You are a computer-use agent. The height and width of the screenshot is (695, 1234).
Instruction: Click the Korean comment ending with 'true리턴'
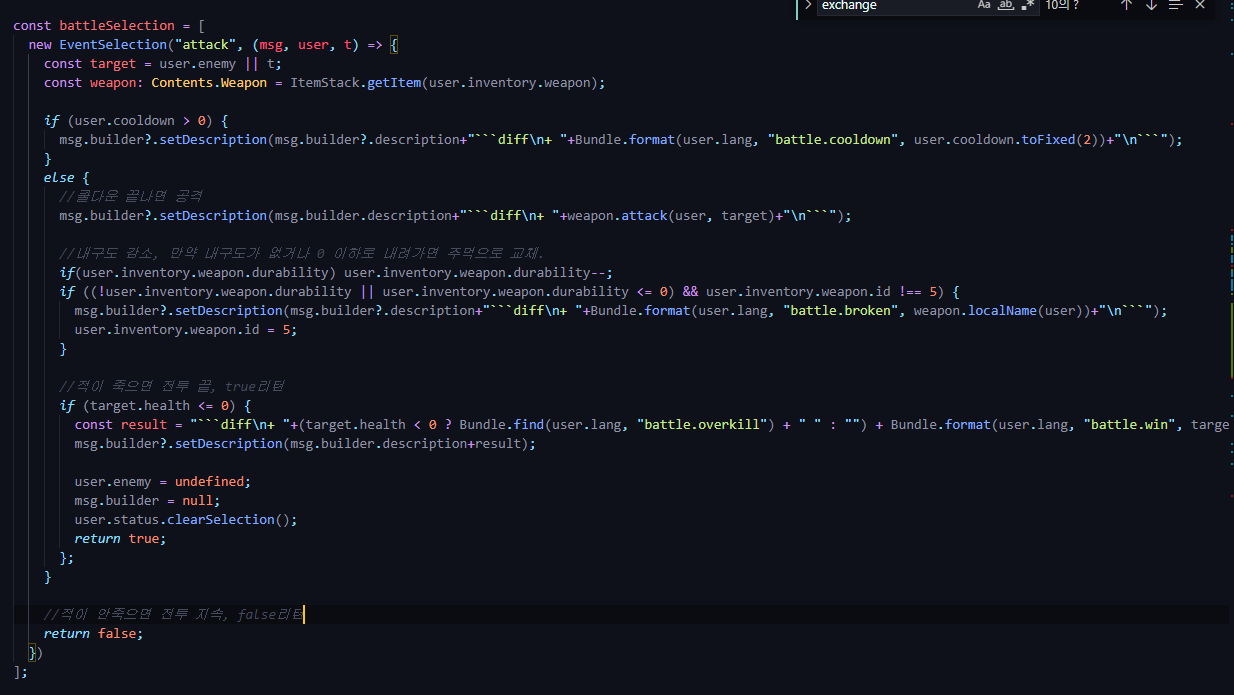tap(174, 386)
